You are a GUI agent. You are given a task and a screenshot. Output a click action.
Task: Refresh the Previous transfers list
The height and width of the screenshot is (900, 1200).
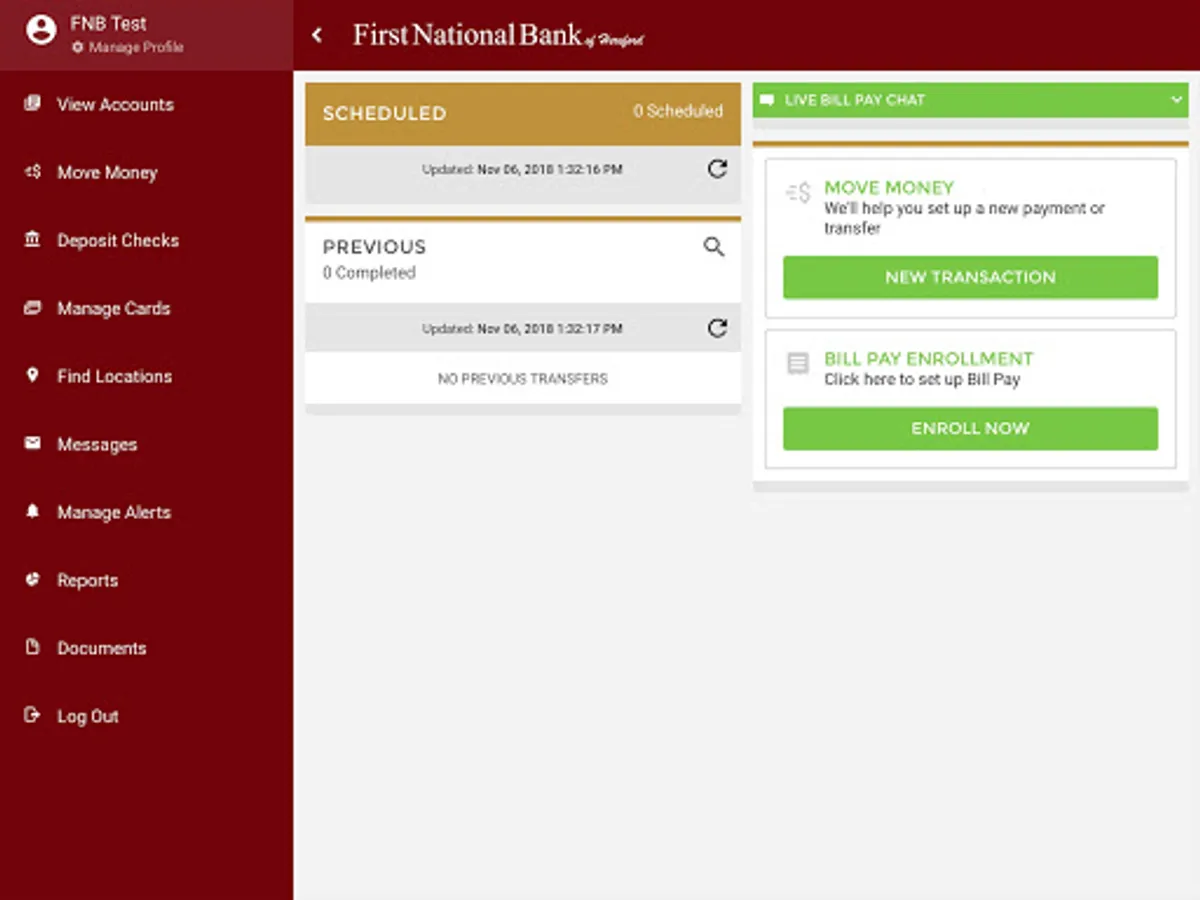click(717, 327)
